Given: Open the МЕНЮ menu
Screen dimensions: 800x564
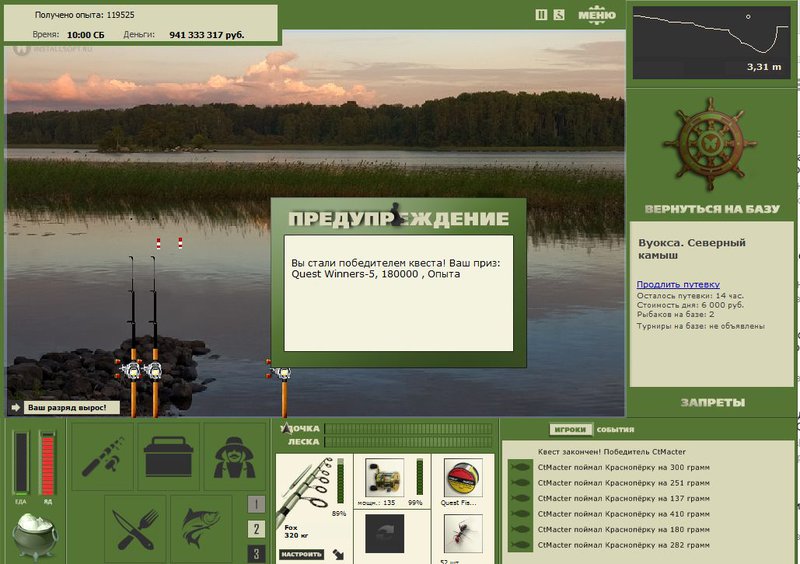Looking at the screenshot, I should (596, 15).
